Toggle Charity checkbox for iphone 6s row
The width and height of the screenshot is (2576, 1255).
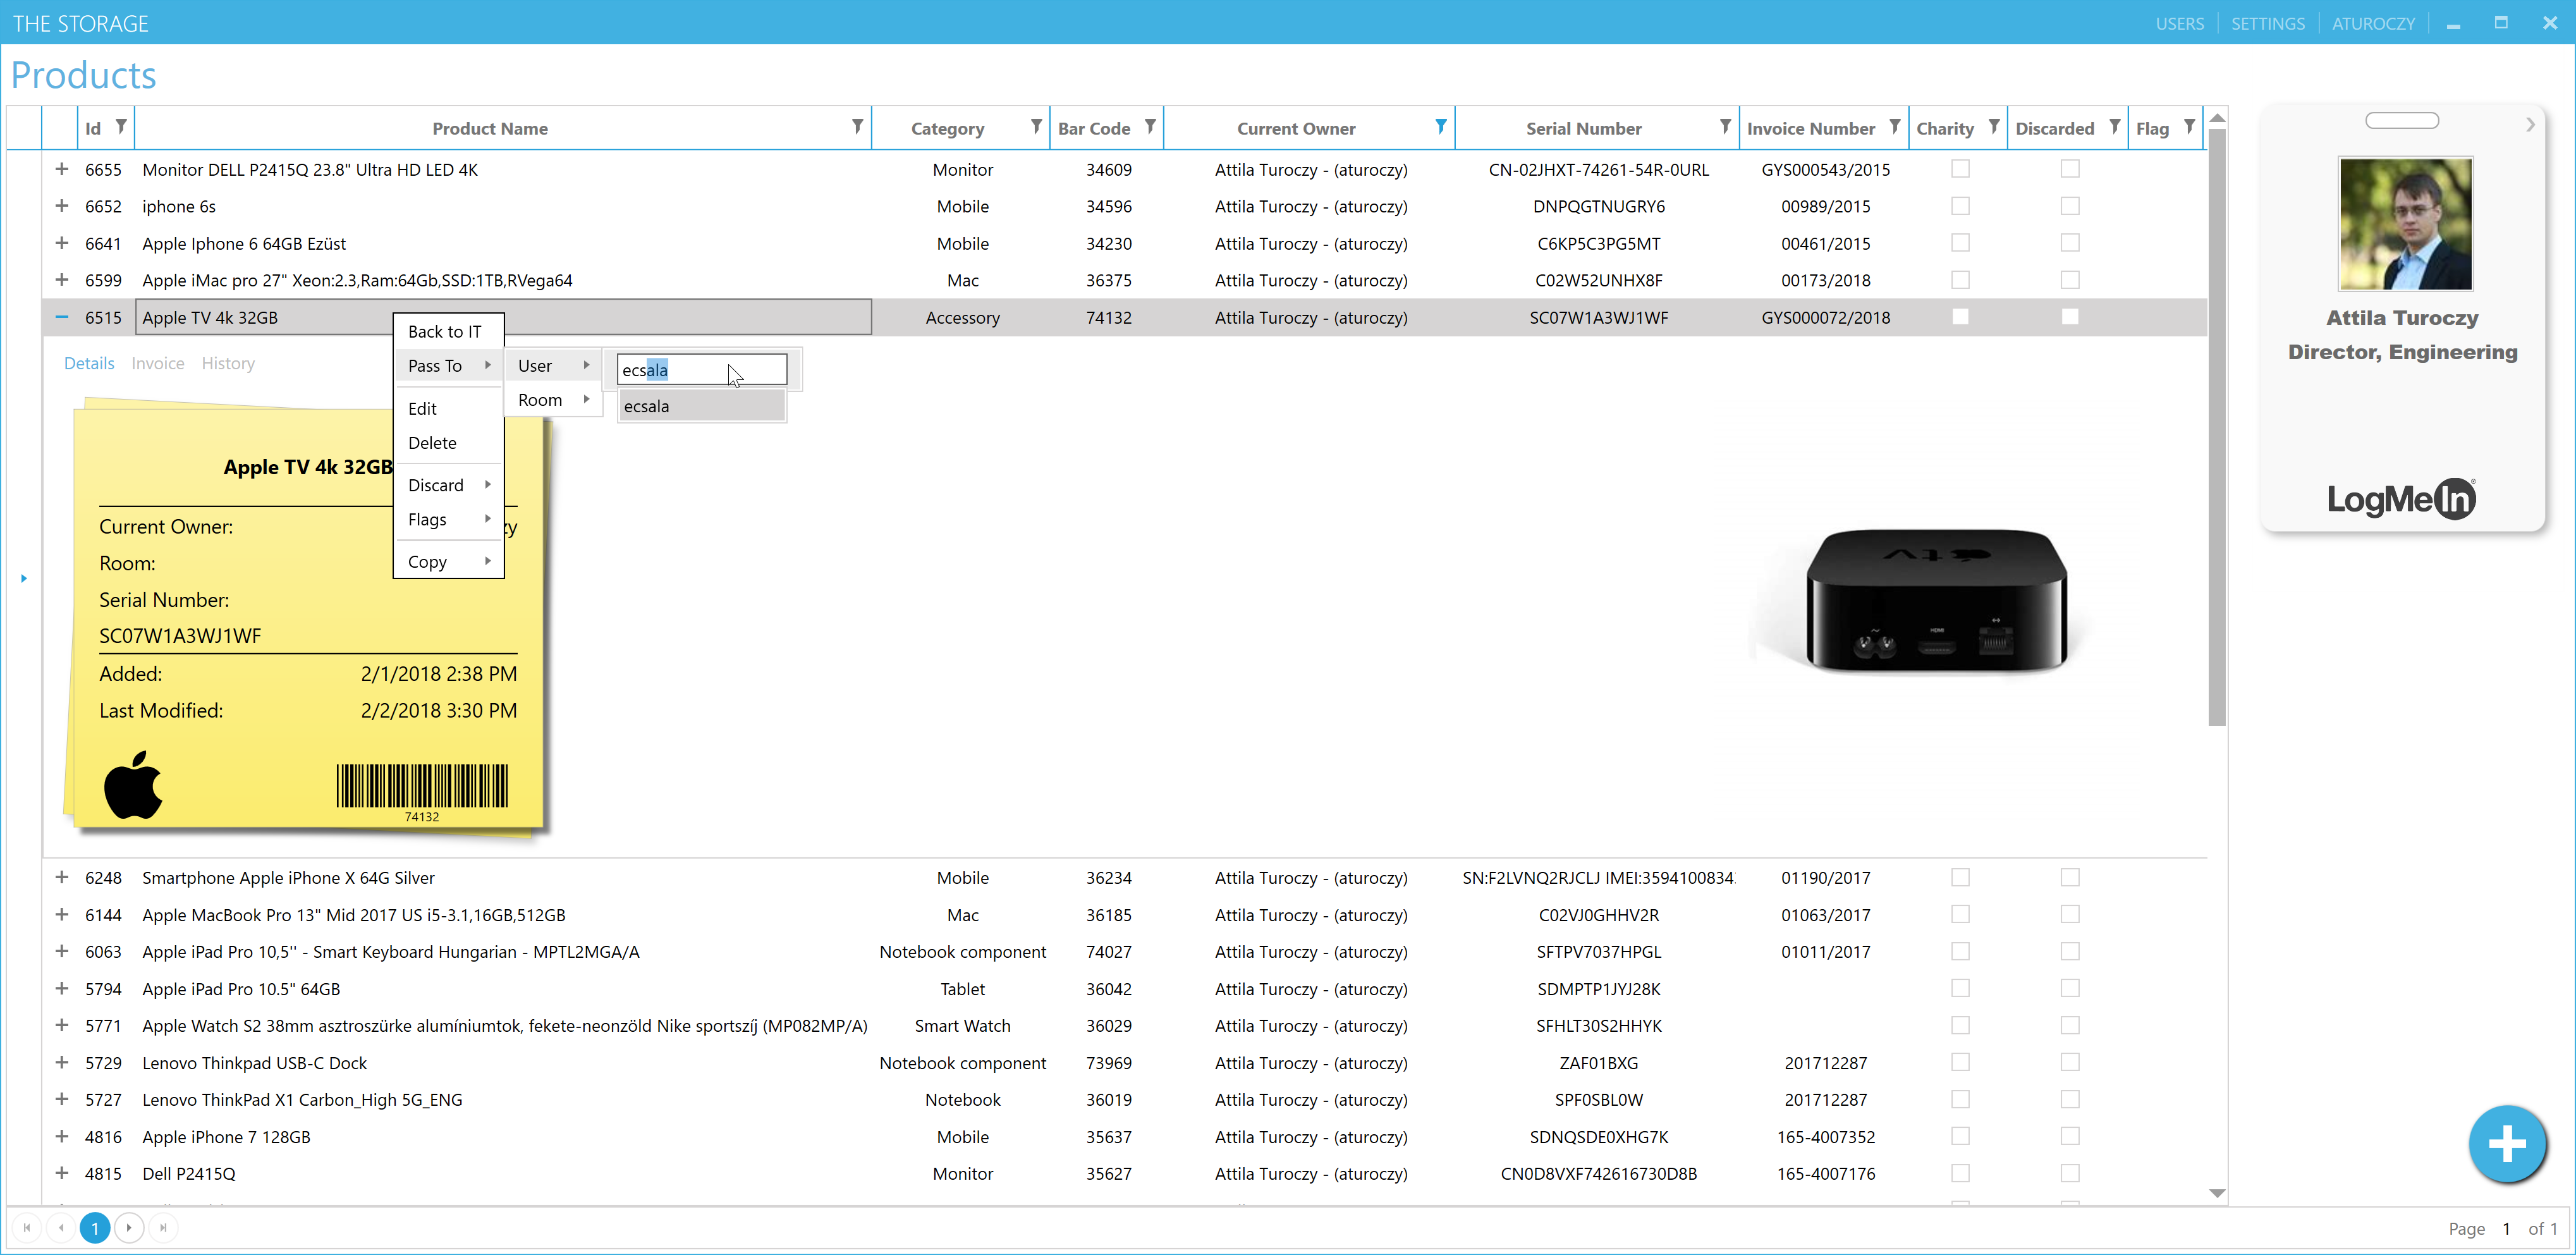[x=1960, y=206]
